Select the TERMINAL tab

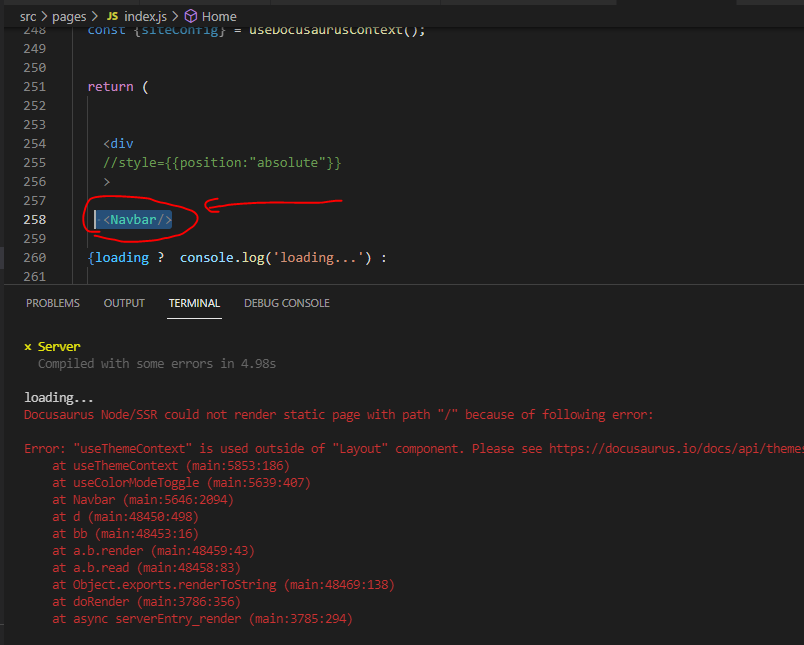[194, 303]
